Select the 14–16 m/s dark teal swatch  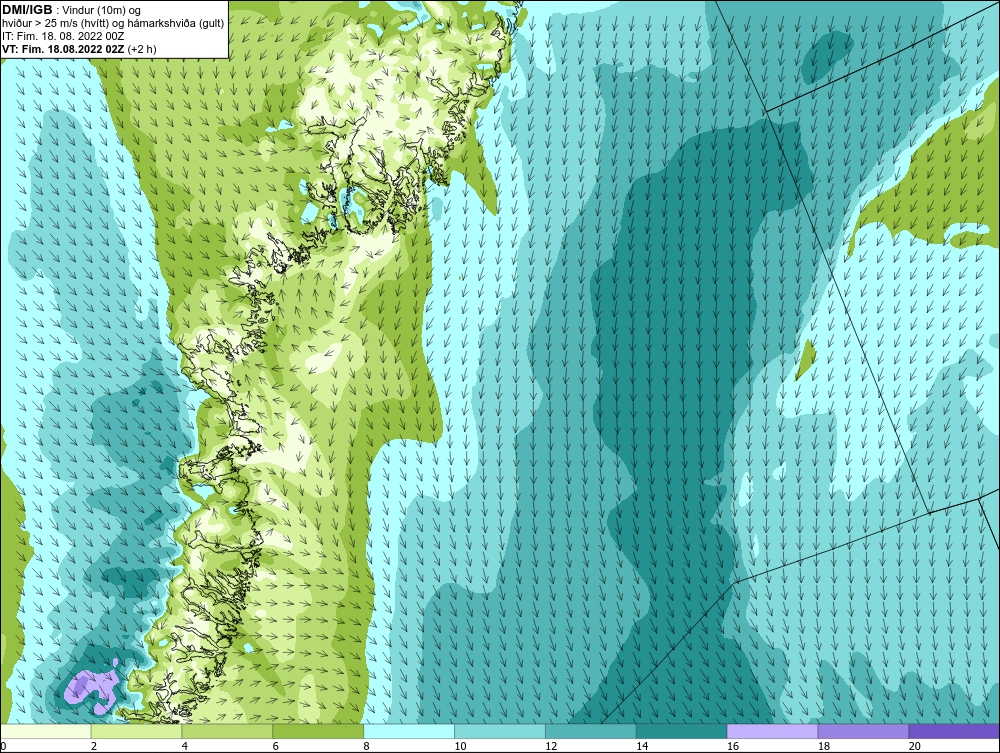[682, 731]
